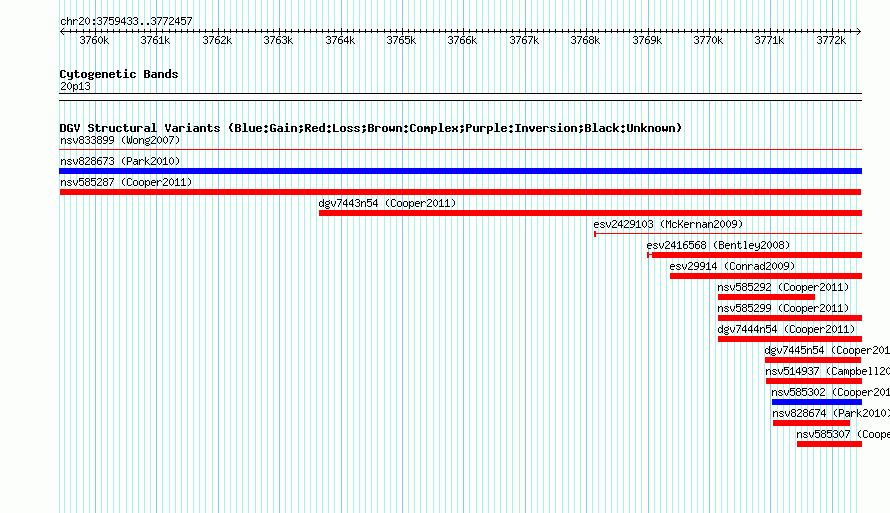Click the Cytogenetic Bands track title

[x=119, y=74]
